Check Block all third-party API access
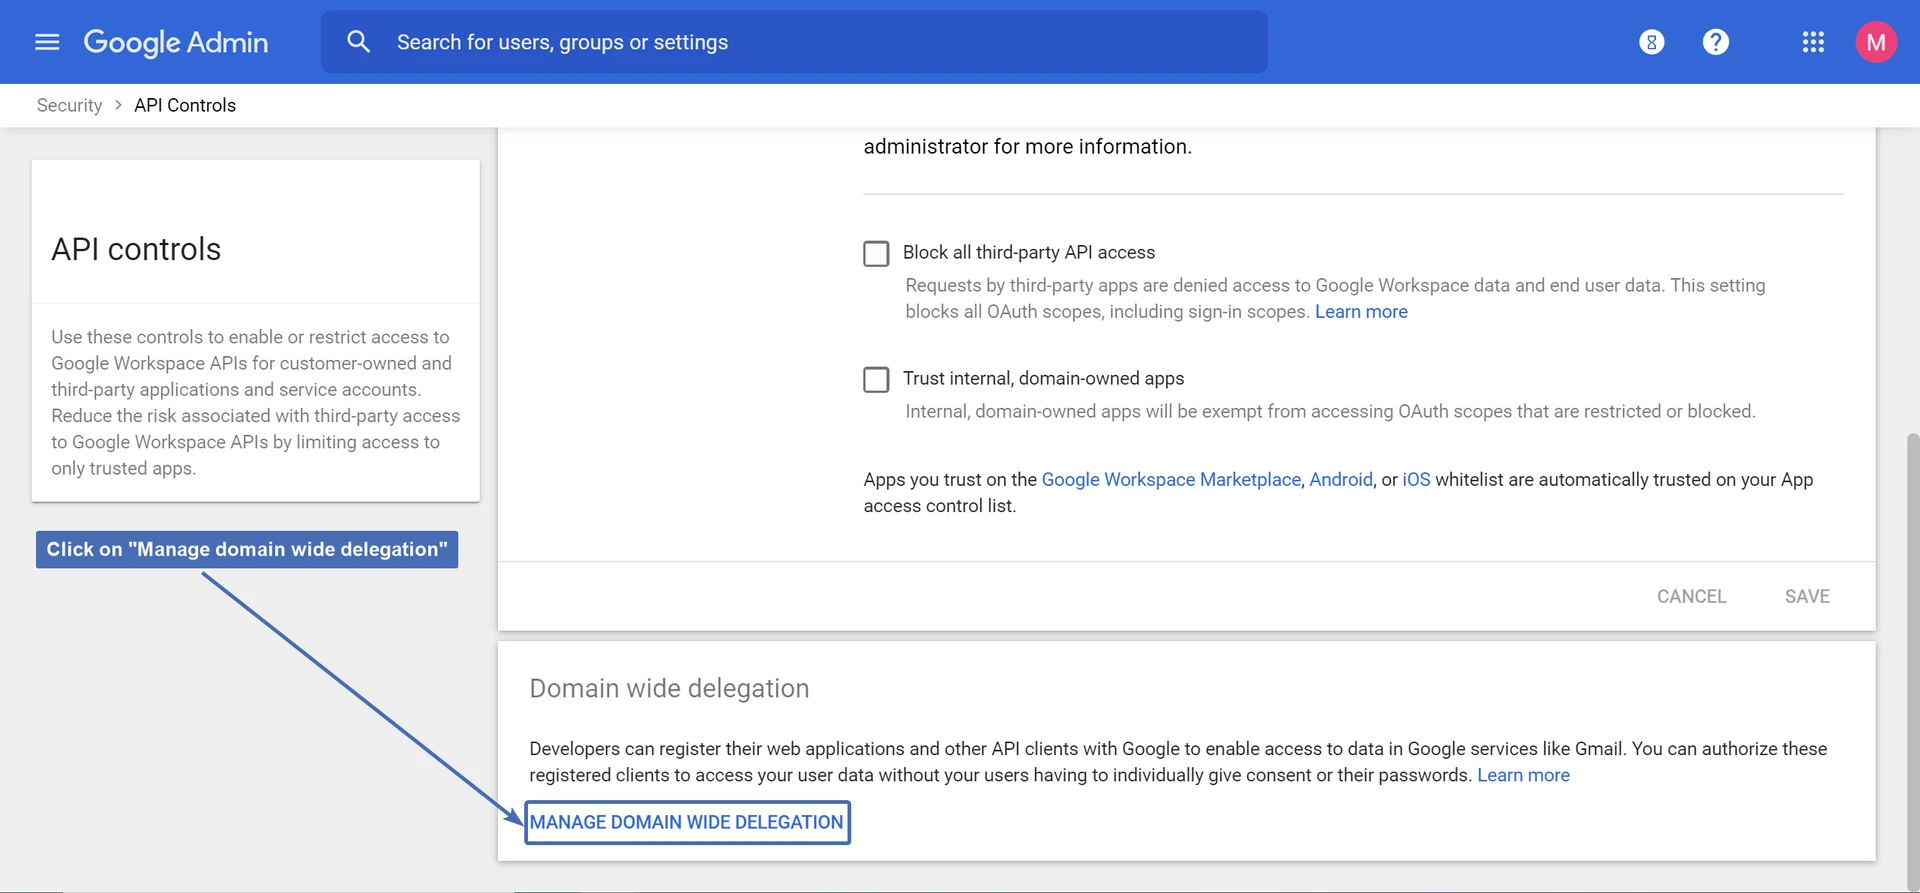The height and width of the screenshot is (893, 1920). [x=876, y=254]
